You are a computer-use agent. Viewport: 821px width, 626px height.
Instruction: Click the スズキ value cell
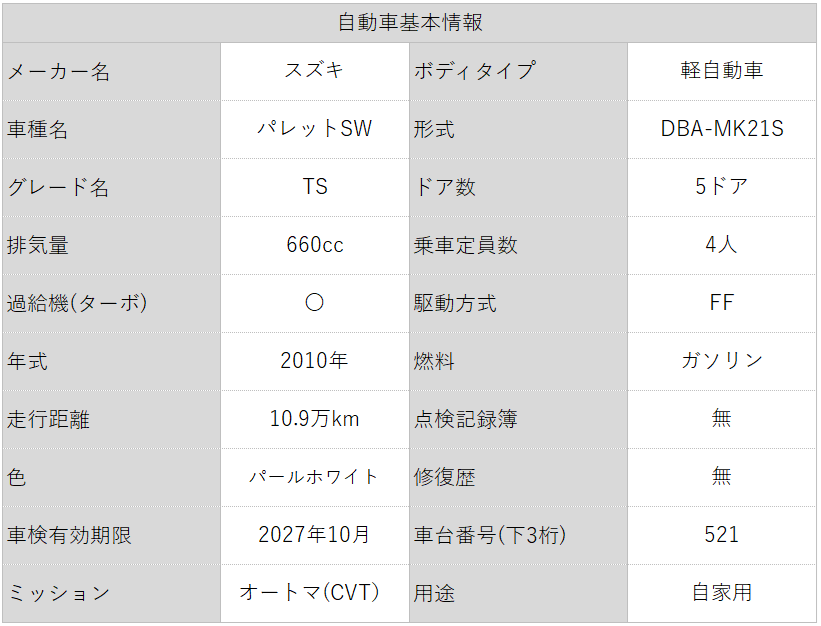[x=314, y=71]
